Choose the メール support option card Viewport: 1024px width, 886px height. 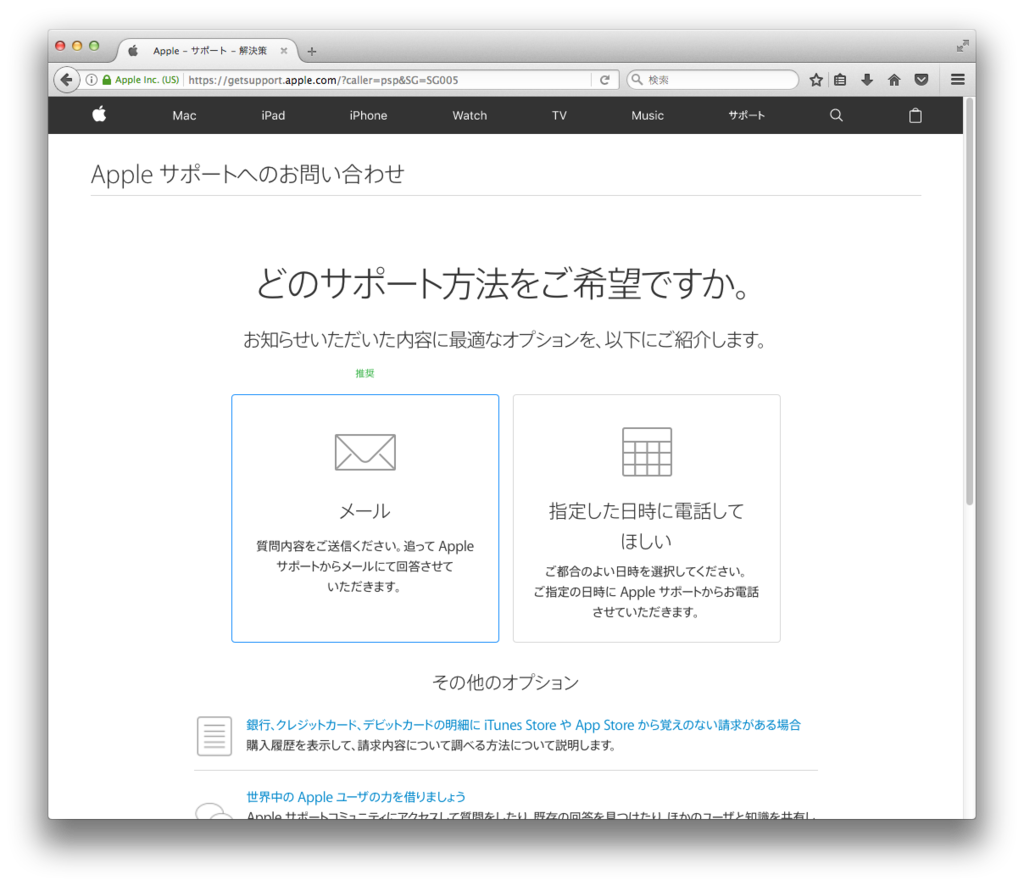365,518
